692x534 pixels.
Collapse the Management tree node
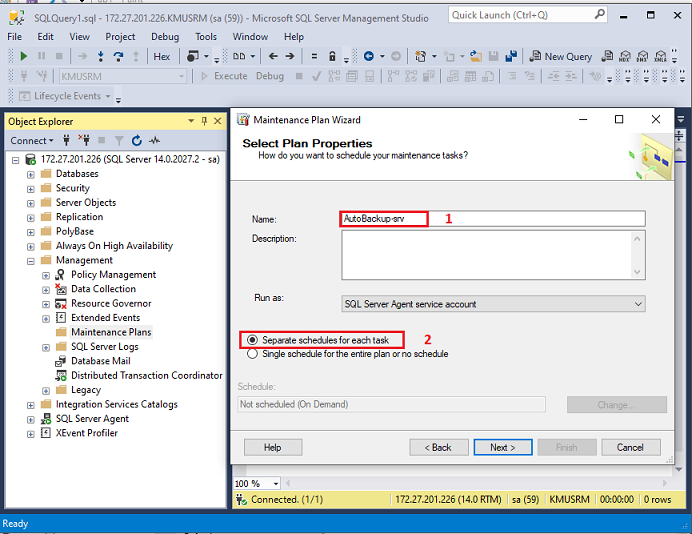click(x=31, y=260)
